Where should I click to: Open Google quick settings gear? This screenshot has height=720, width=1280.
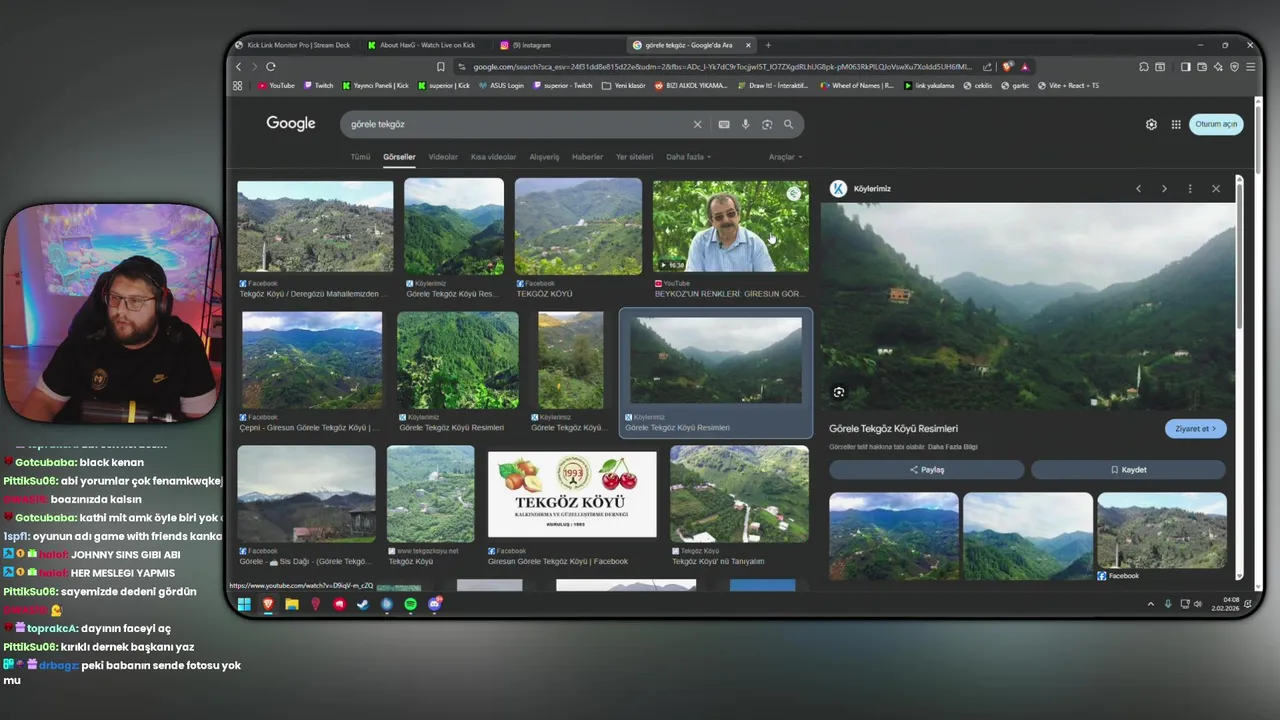(1151, 124)
